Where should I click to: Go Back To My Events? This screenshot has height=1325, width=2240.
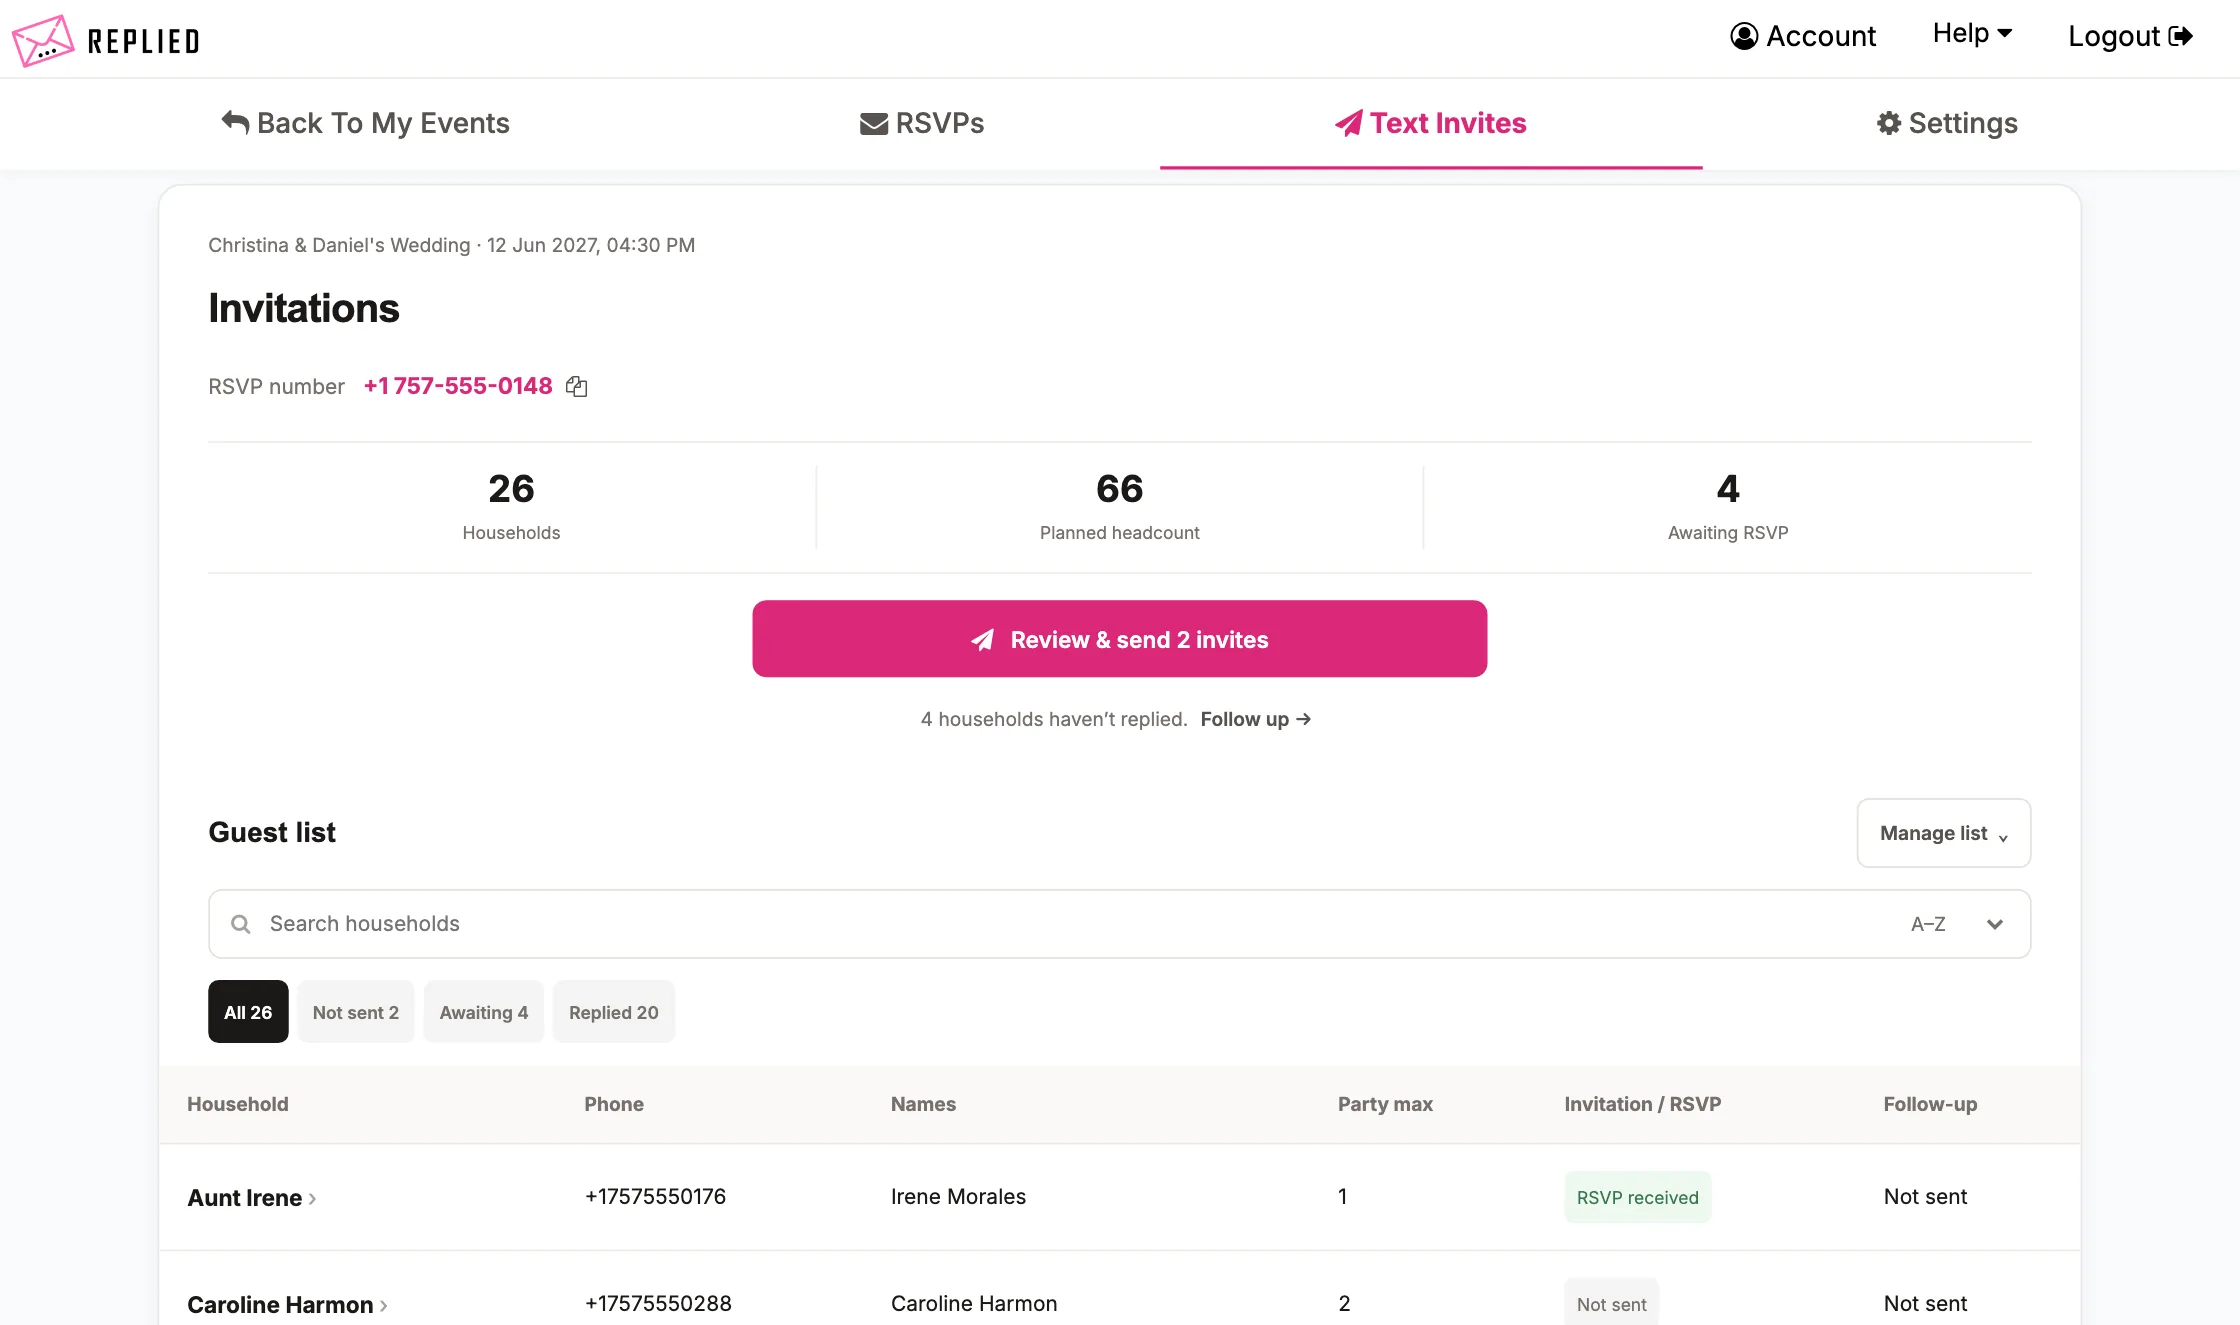pos(365,123)
